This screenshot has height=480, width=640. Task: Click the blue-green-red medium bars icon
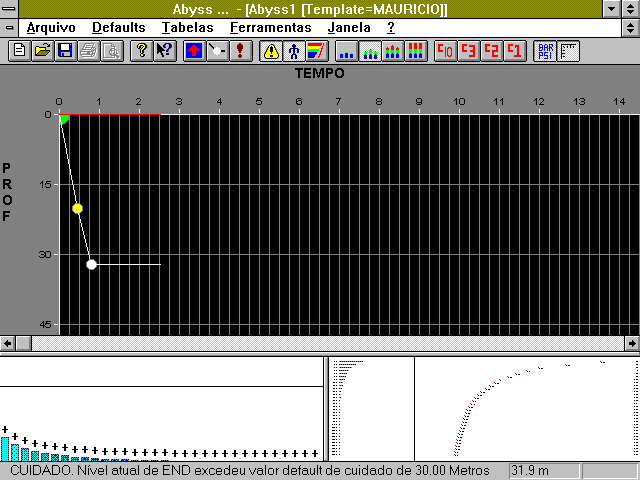pyautogui.click(x=393, y=51)
